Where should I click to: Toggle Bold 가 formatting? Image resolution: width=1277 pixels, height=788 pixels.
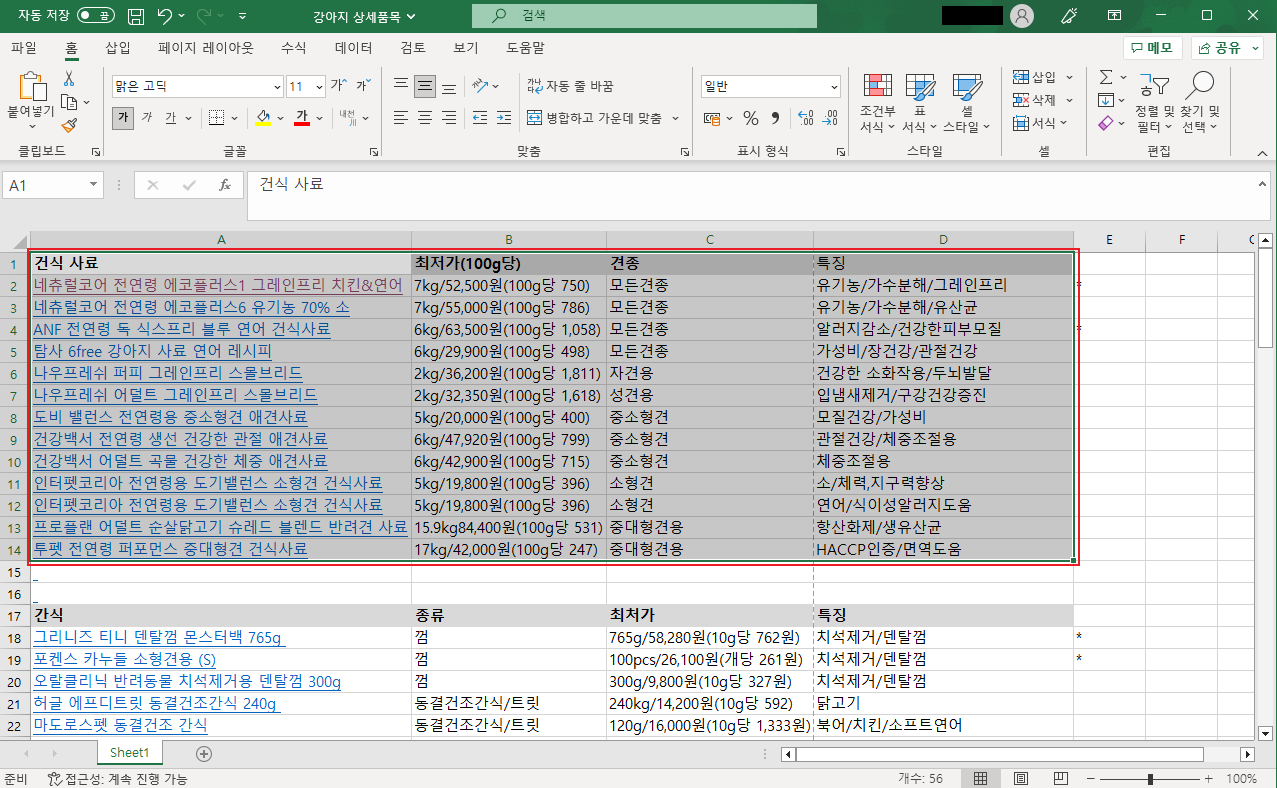click(x=123, y=118)
